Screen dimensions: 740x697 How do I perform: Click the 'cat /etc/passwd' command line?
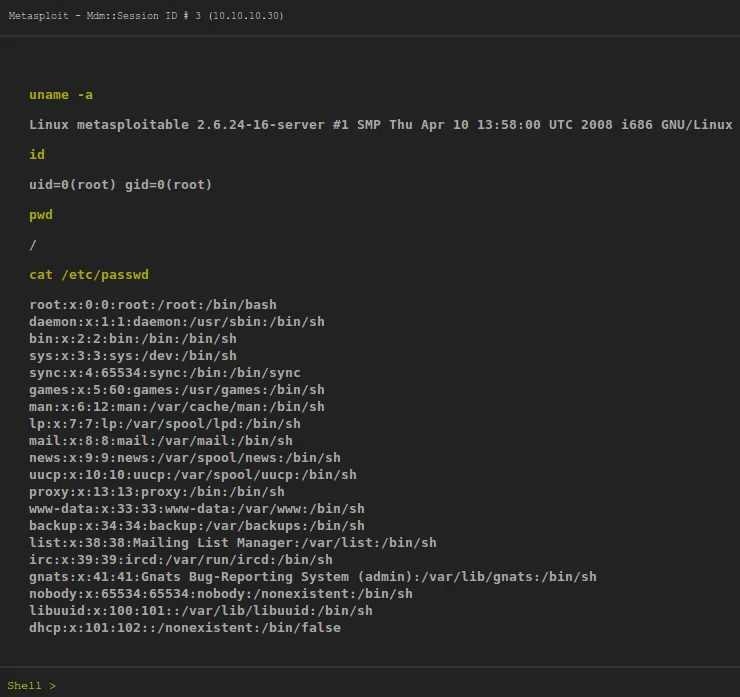click(x=89, y=275)
